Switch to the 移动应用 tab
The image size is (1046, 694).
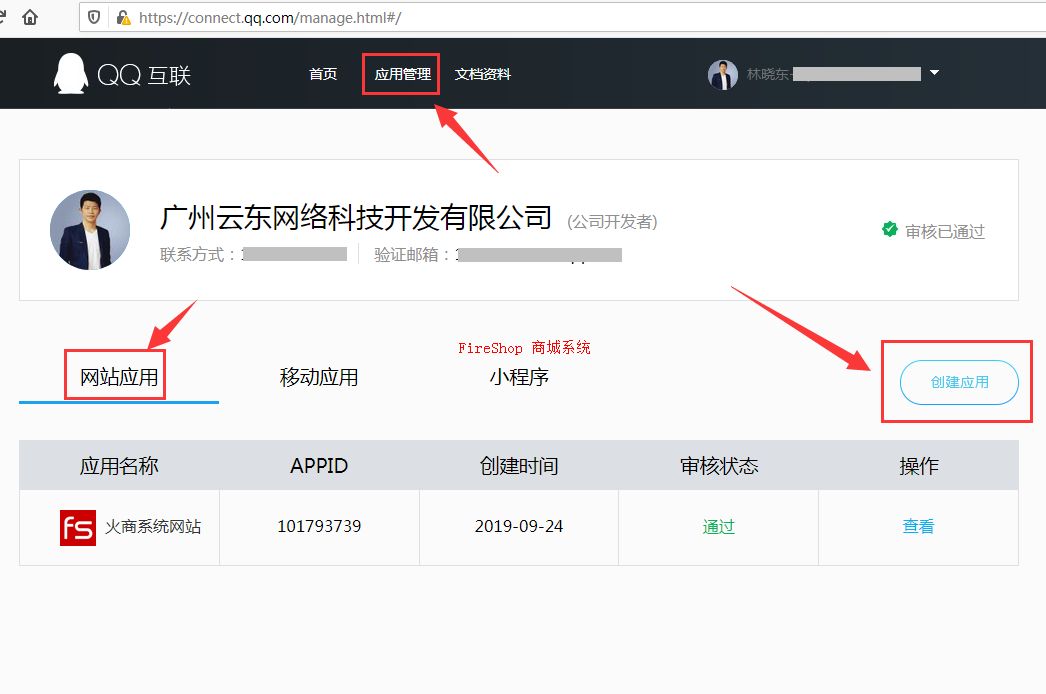[319, 378]
